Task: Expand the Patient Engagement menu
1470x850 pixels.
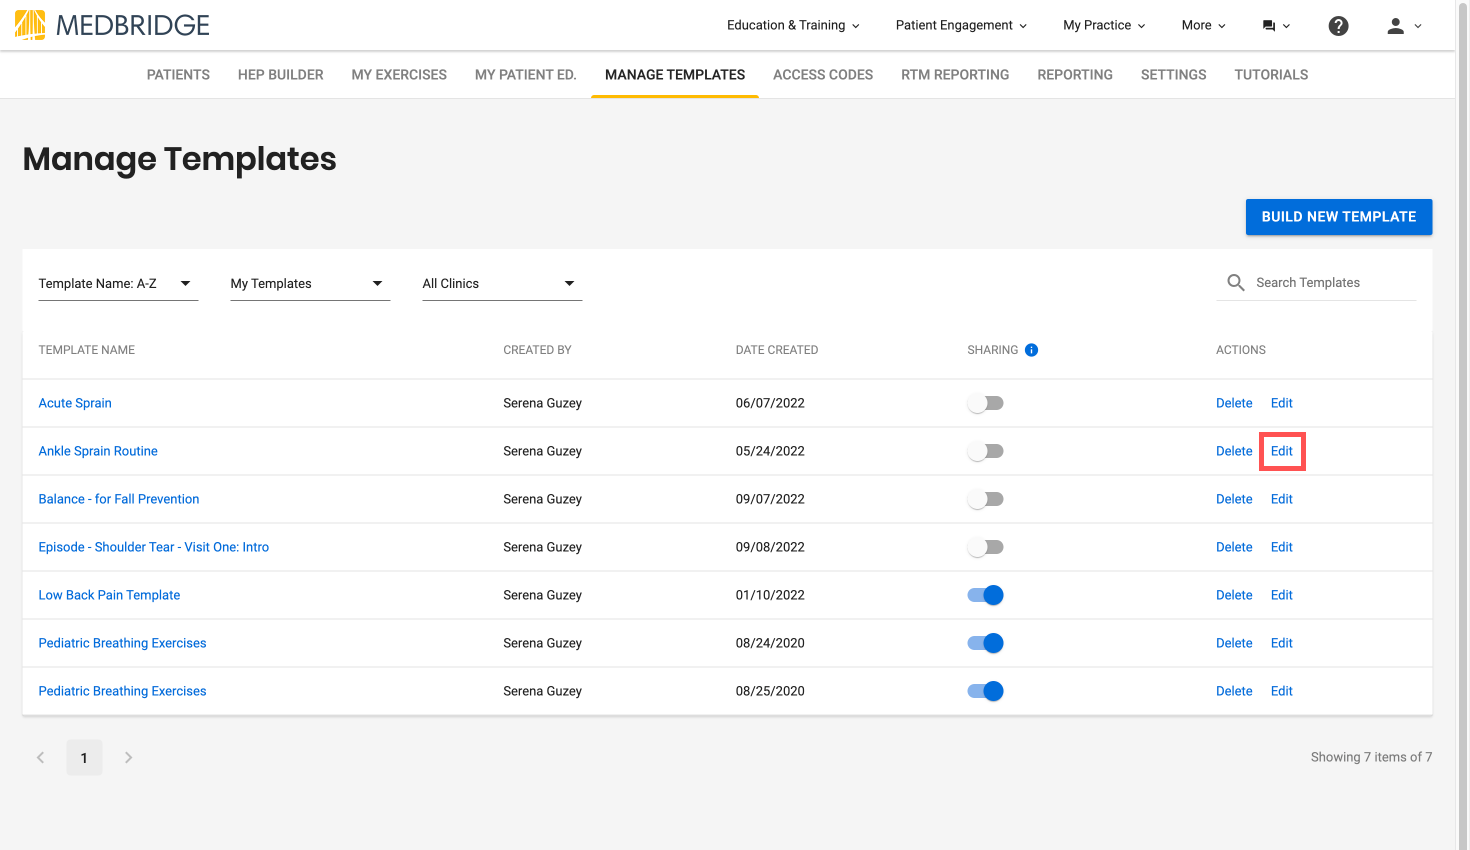Action: click(961, 26)
